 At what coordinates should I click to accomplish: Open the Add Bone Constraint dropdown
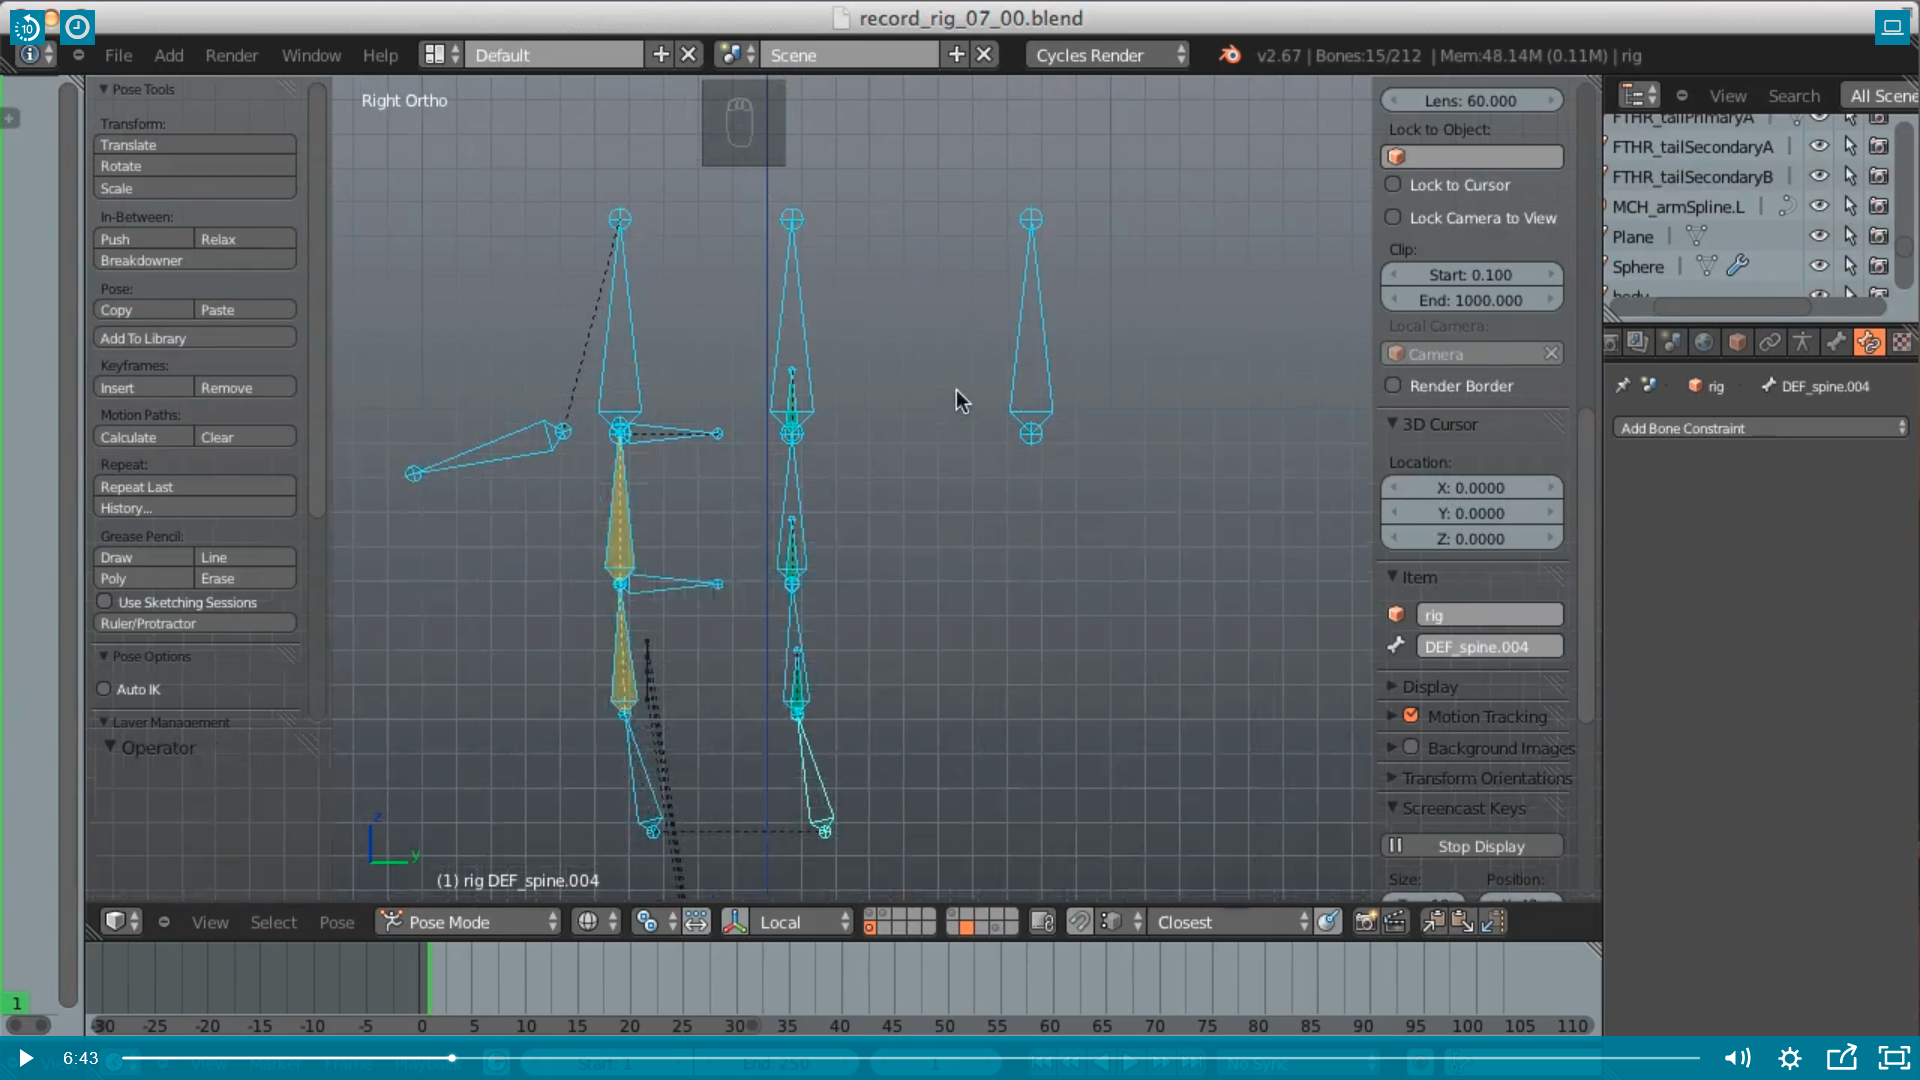[x=1760, y=428]
